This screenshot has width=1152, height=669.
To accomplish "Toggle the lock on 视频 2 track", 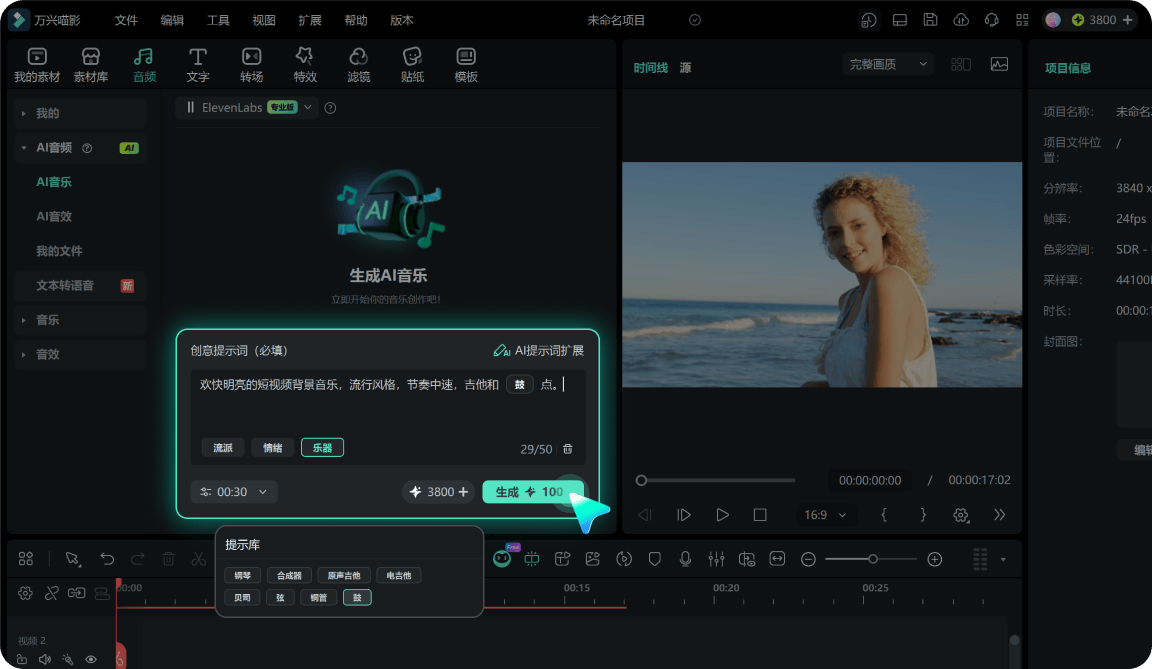I will (x=22, y=659).
